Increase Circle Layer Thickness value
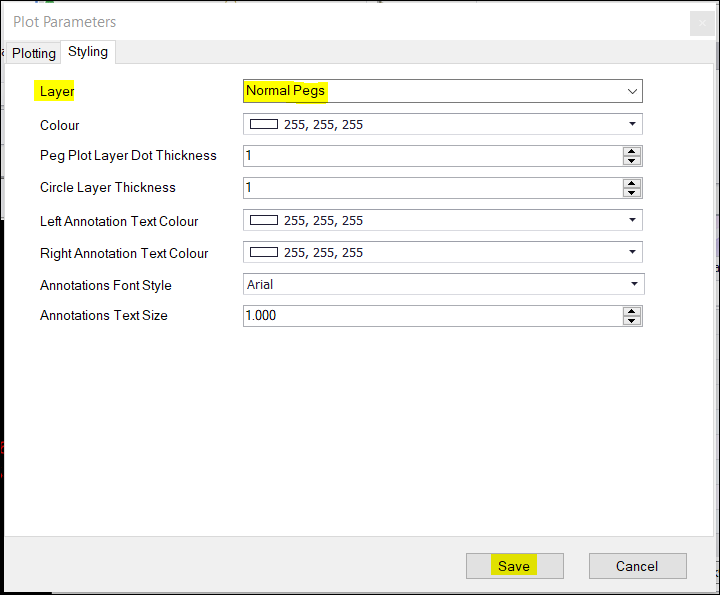 pos(631,183)
